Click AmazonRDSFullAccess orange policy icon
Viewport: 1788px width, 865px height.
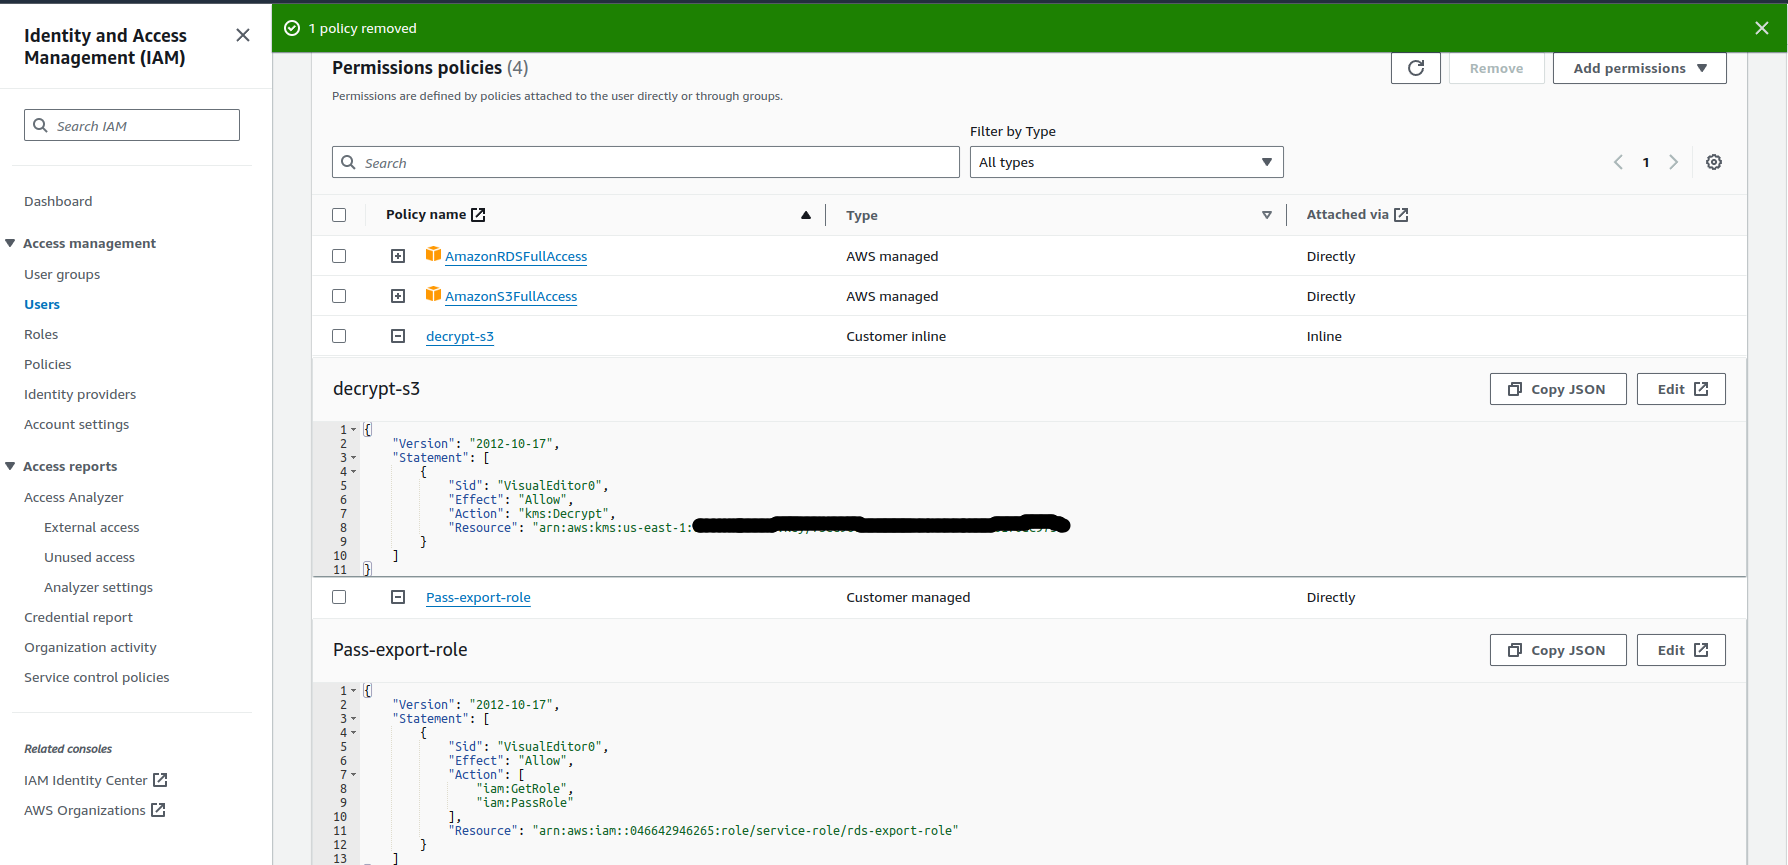pyautogui.click(x=433, y=254)
